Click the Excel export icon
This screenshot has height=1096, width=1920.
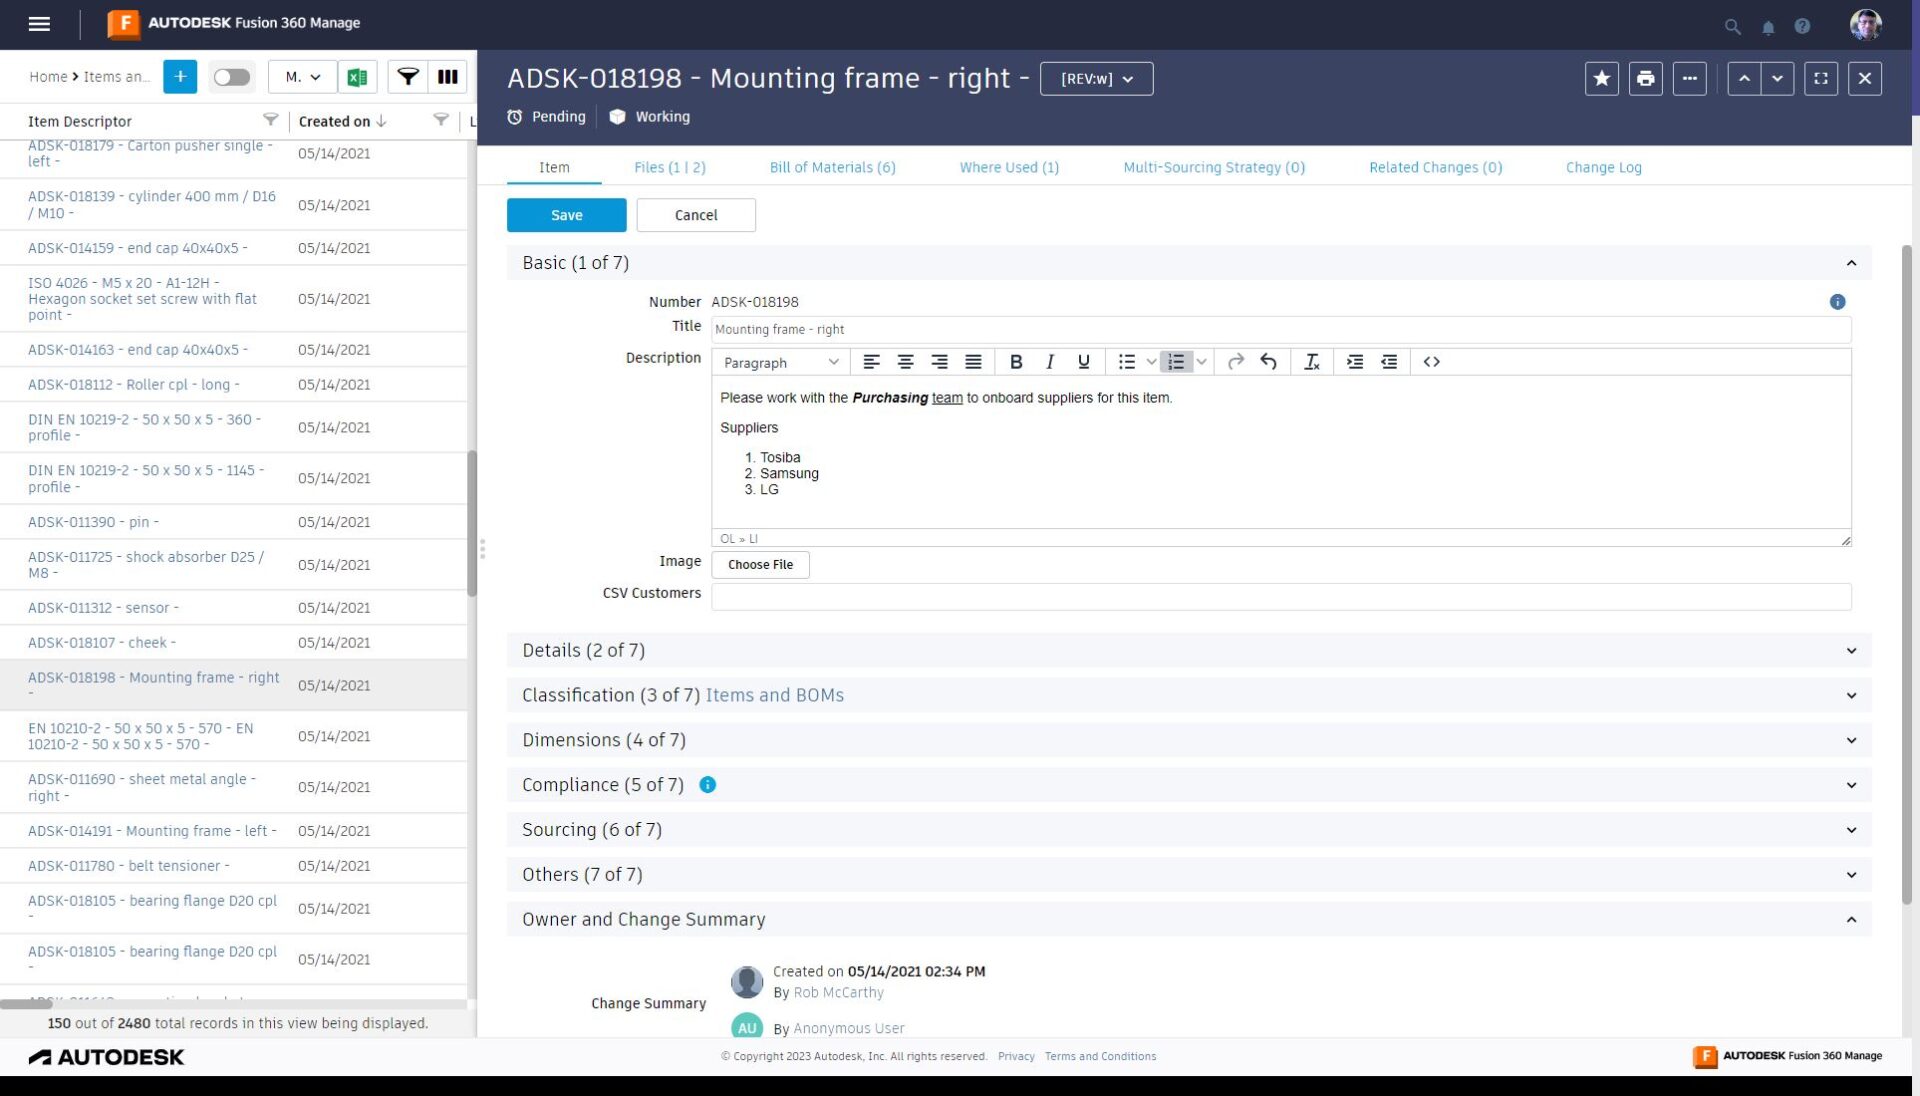click(357, 77)
